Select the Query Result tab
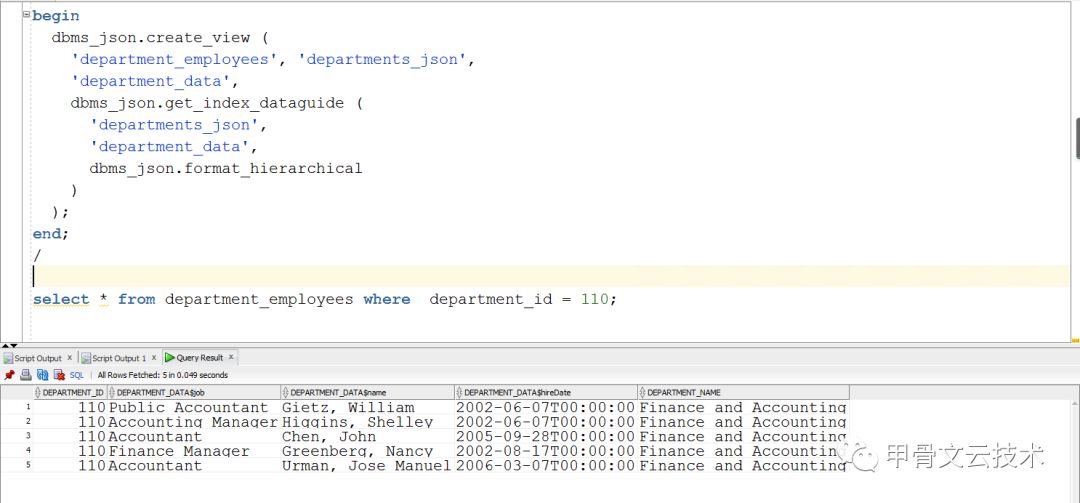 (199, 358)
